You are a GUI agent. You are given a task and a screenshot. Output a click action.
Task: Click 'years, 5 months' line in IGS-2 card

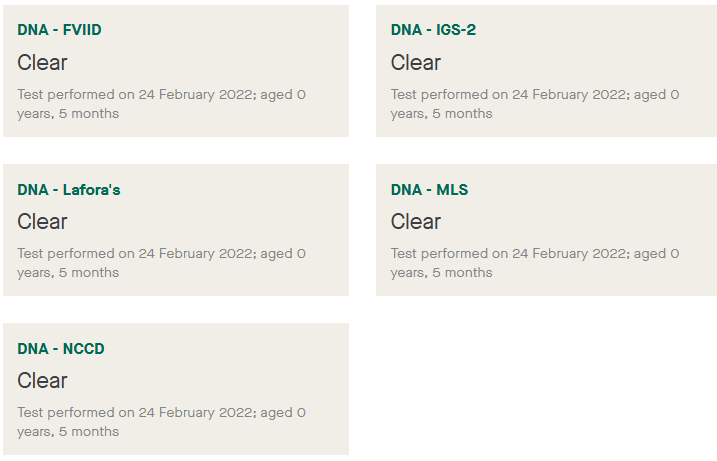point(442,114)
